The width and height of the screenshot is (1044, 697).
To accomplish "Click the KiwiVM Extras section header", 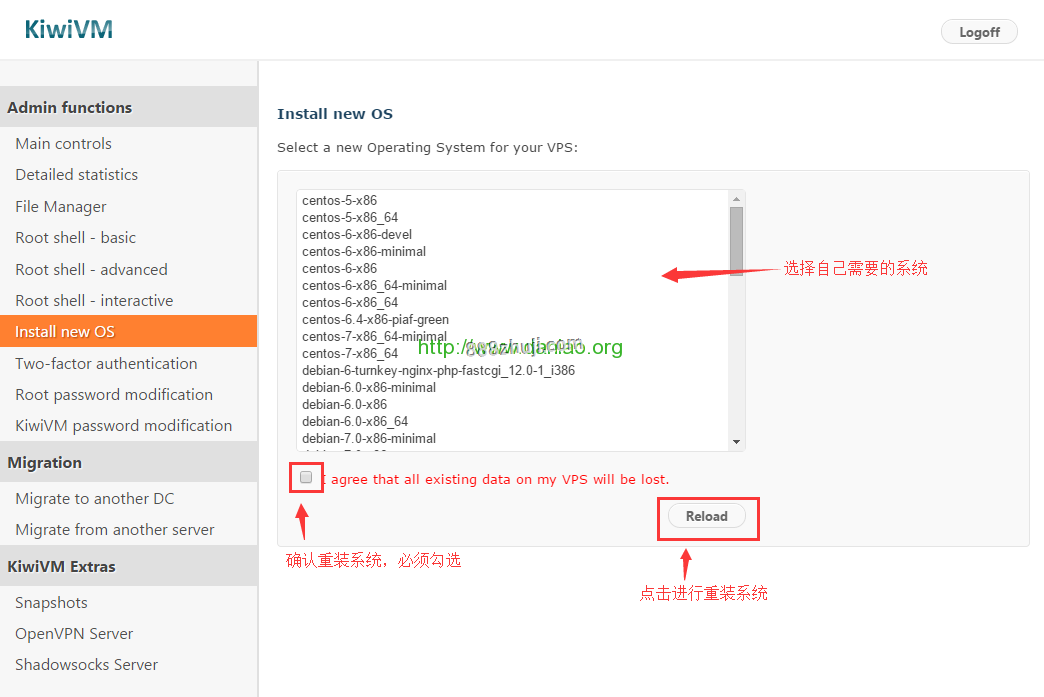I will (129, 566).
